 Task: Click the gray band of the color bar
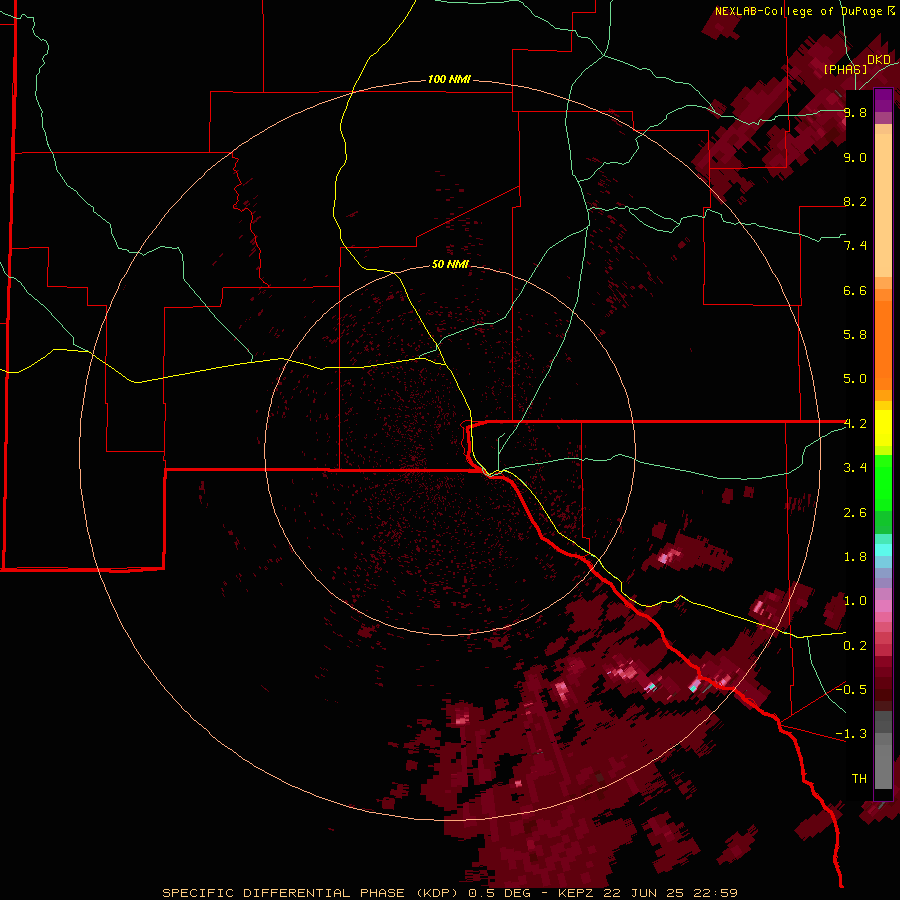coord(883,751)
